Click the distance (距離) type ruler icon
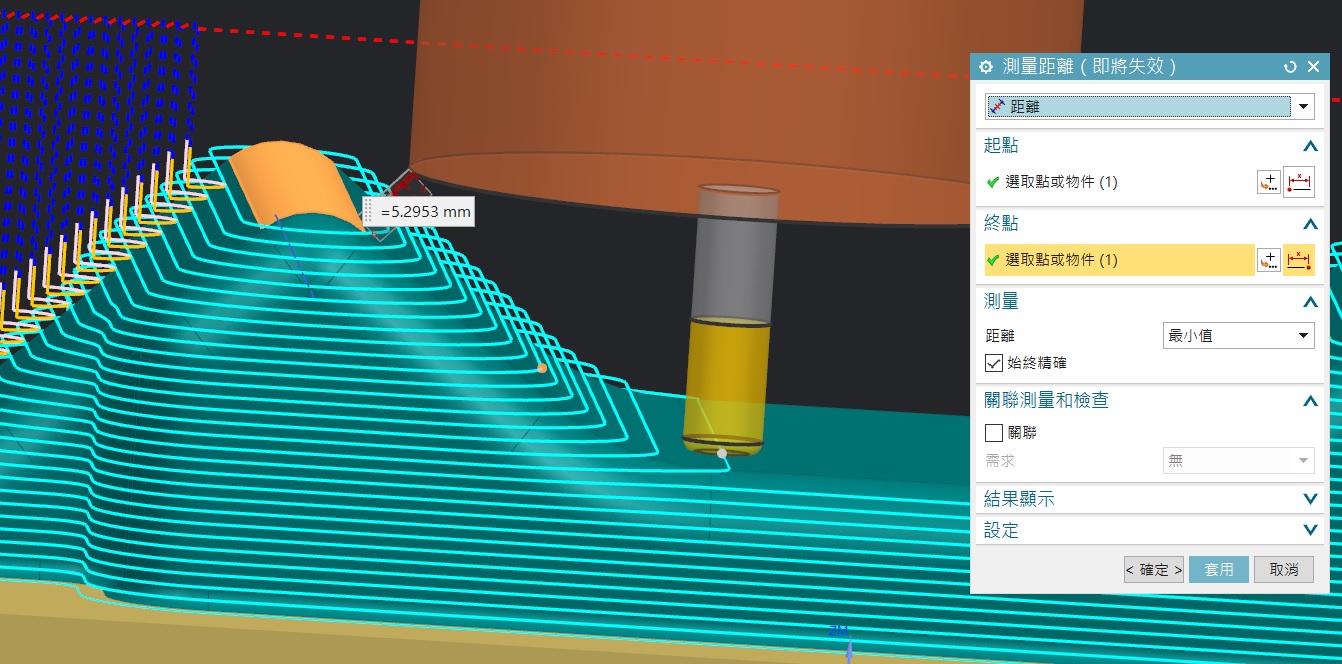The image size is (1342, 664). (x=997, y=106)
